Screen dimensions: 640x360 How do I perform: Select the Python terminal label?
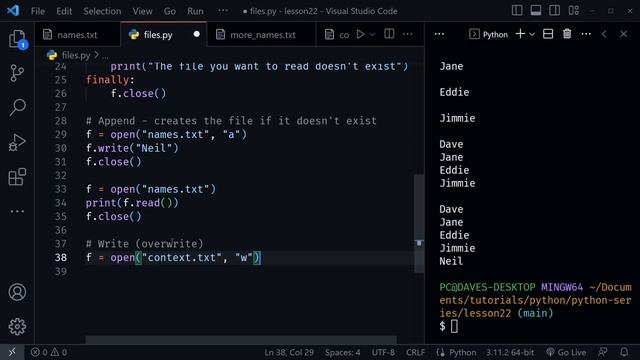(x=489, y=34)
